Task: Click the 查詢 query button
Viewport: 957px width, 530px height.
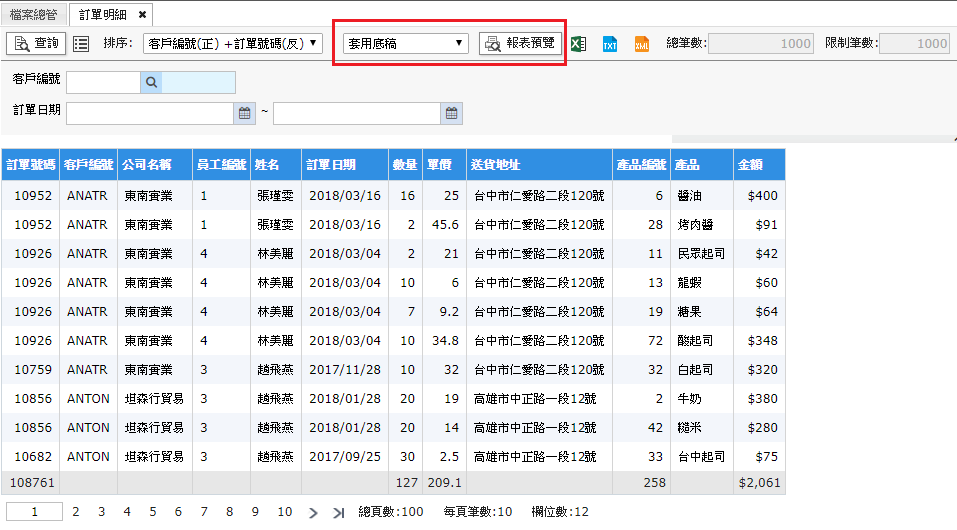Action: coord(36,43)
